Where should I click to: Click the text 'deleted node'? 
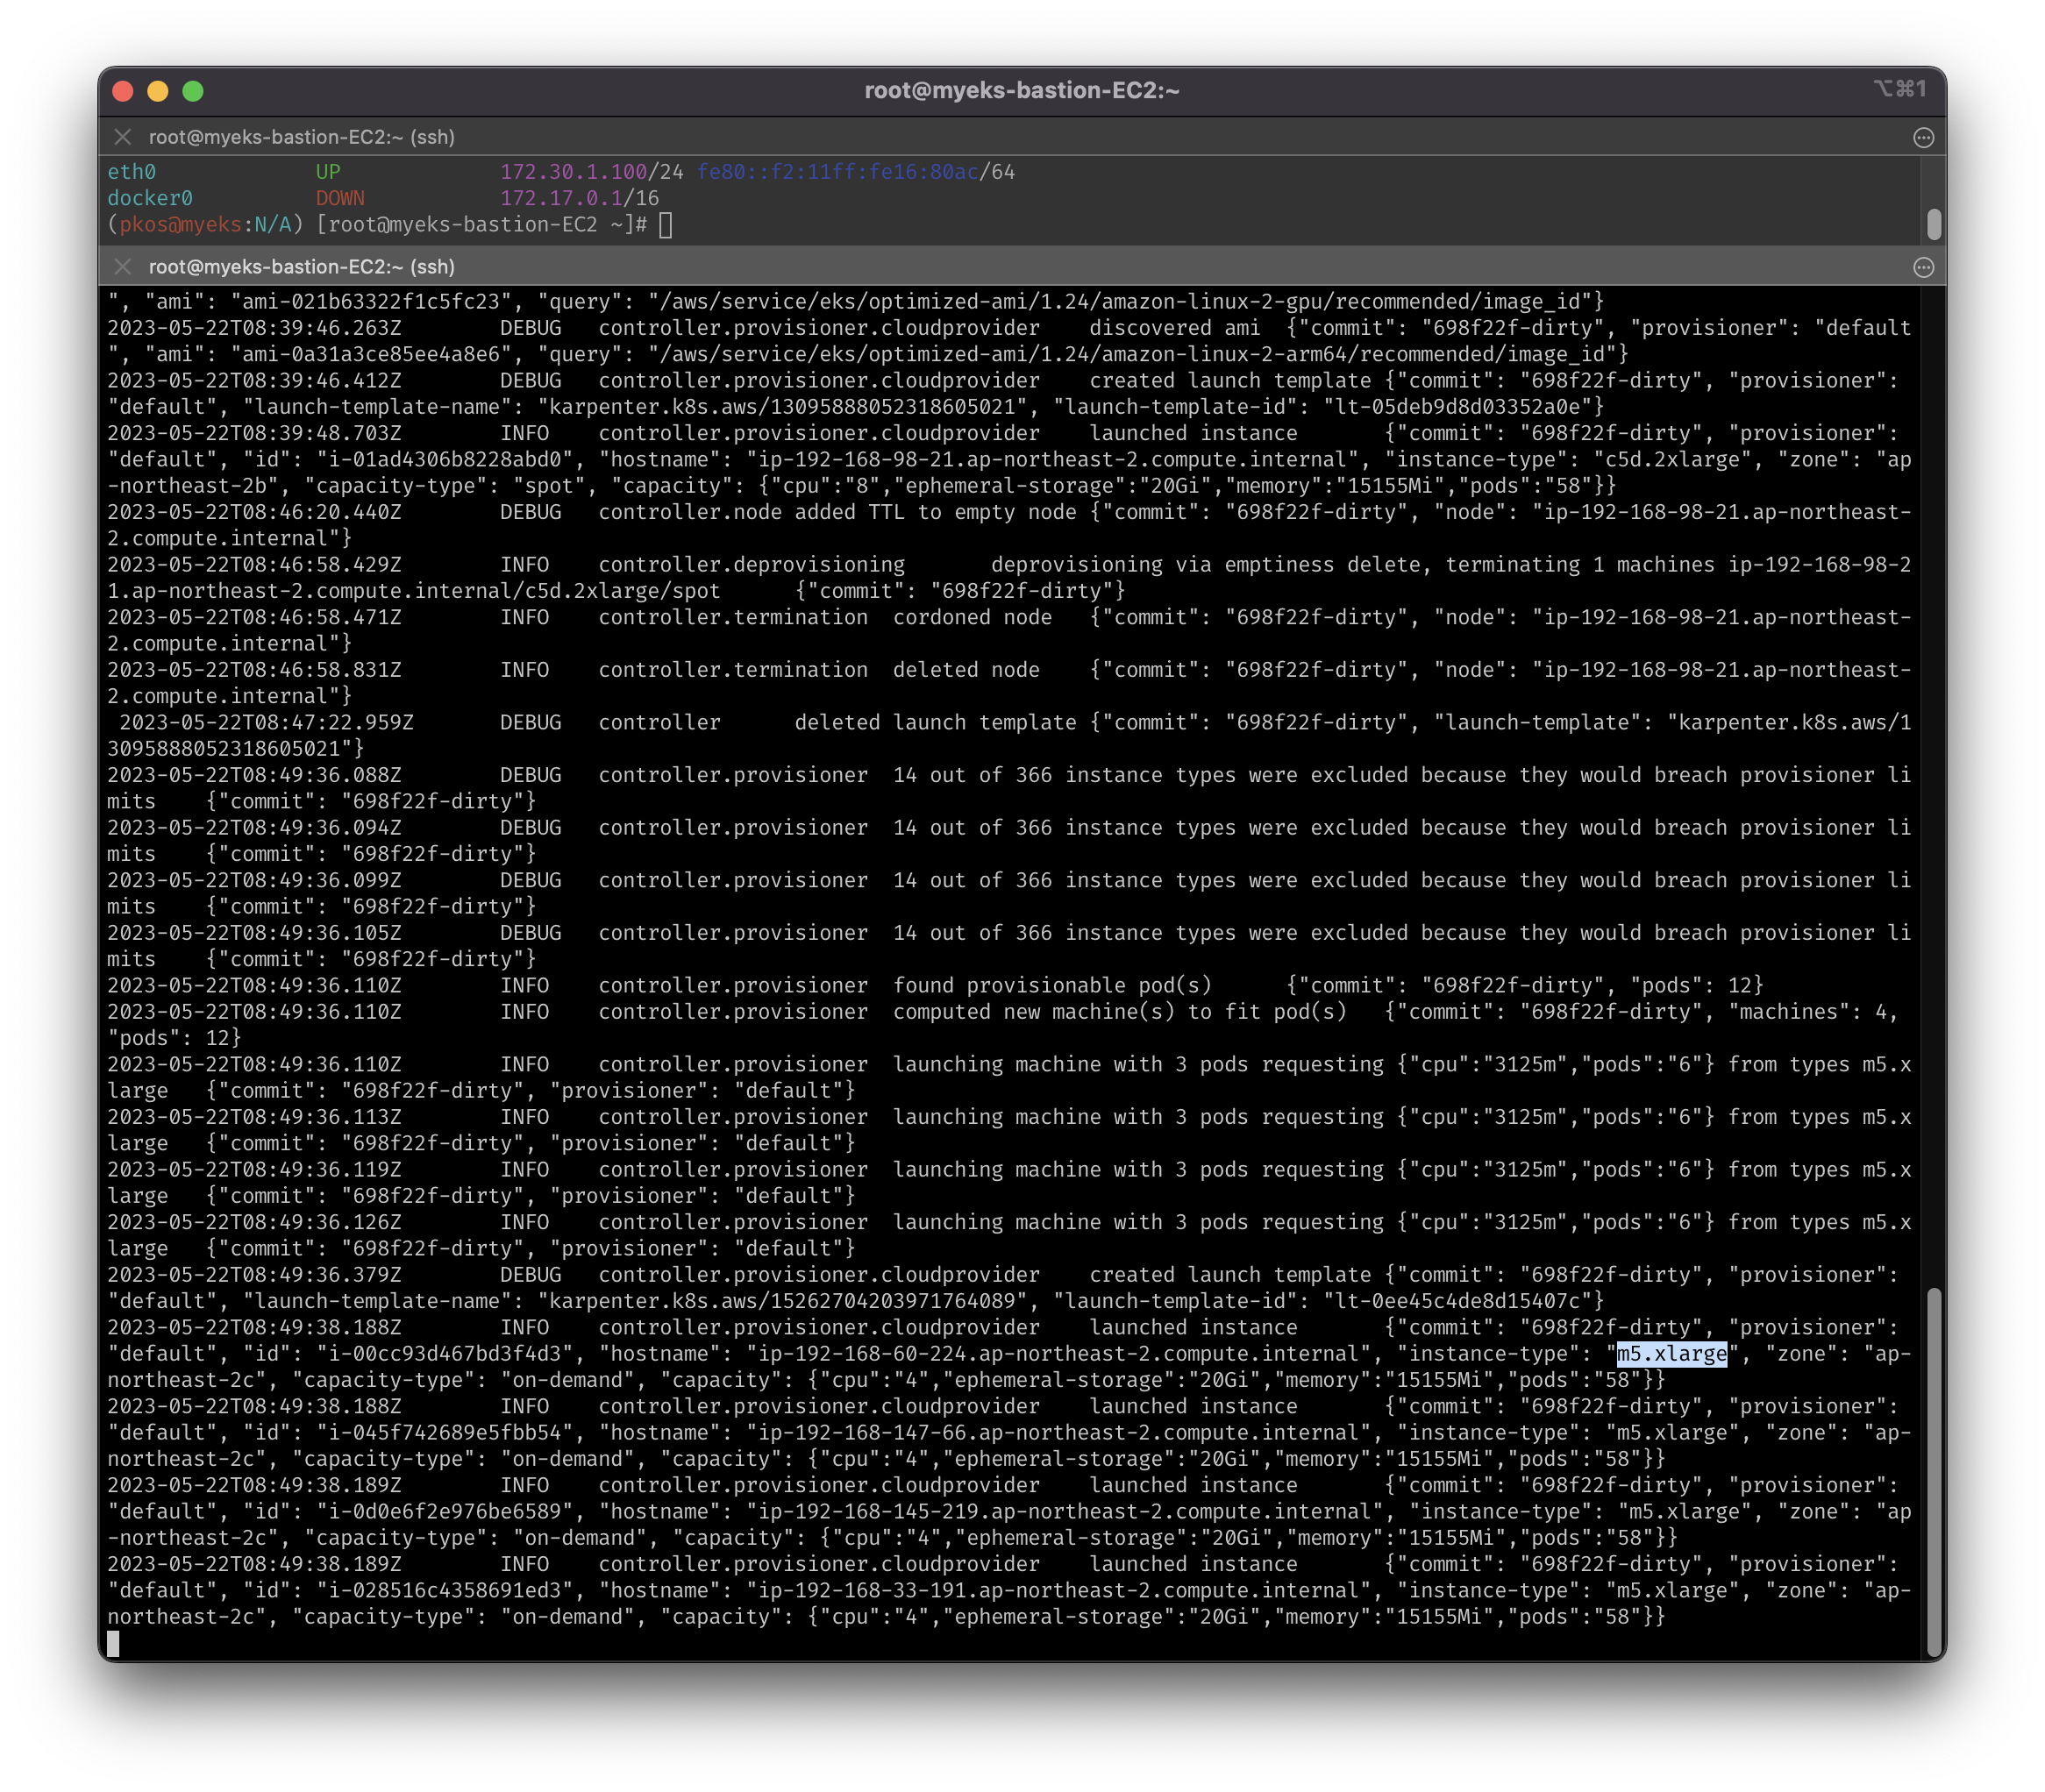point(966,669)
